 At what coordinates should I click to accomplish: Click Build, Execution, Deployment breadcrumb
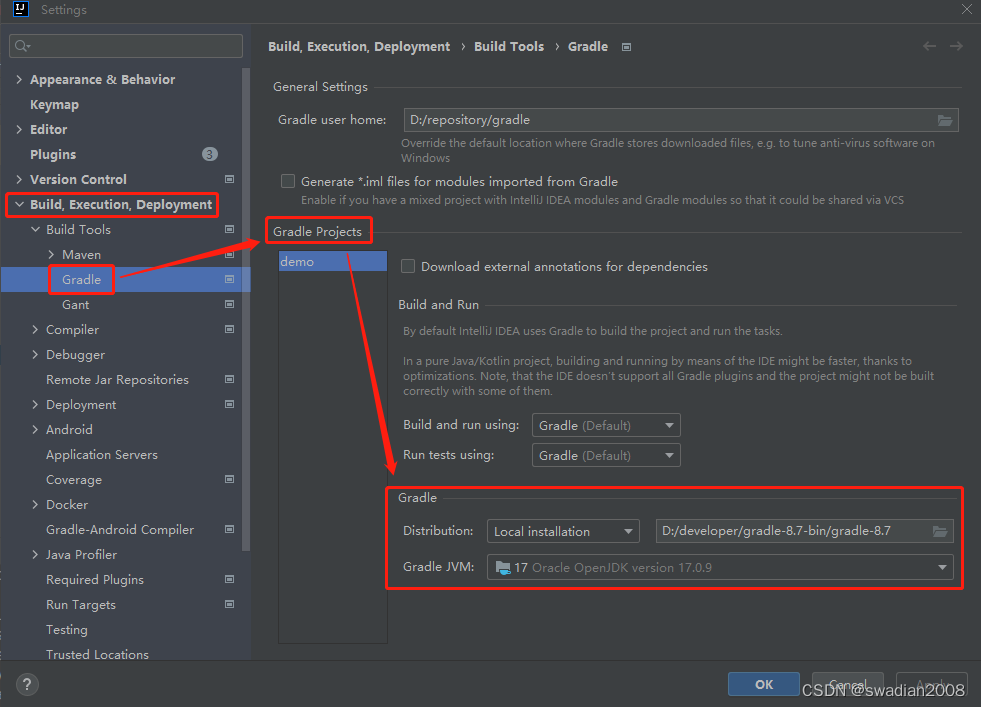(x=359, y=47)
